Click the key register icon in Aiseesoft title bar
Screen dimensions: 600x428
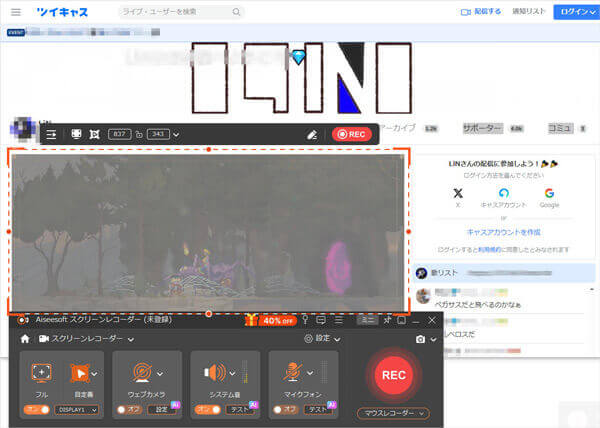point(305,320)
